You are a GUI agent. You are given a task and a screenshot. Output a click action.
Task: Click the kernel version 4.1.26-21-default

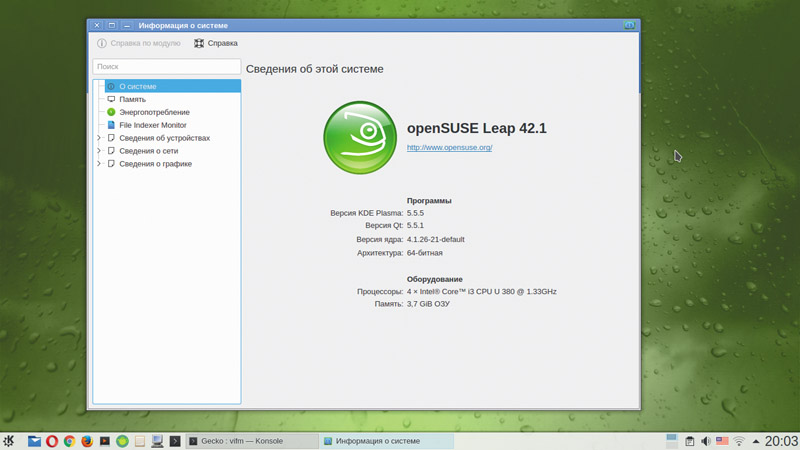pos(435,239)
